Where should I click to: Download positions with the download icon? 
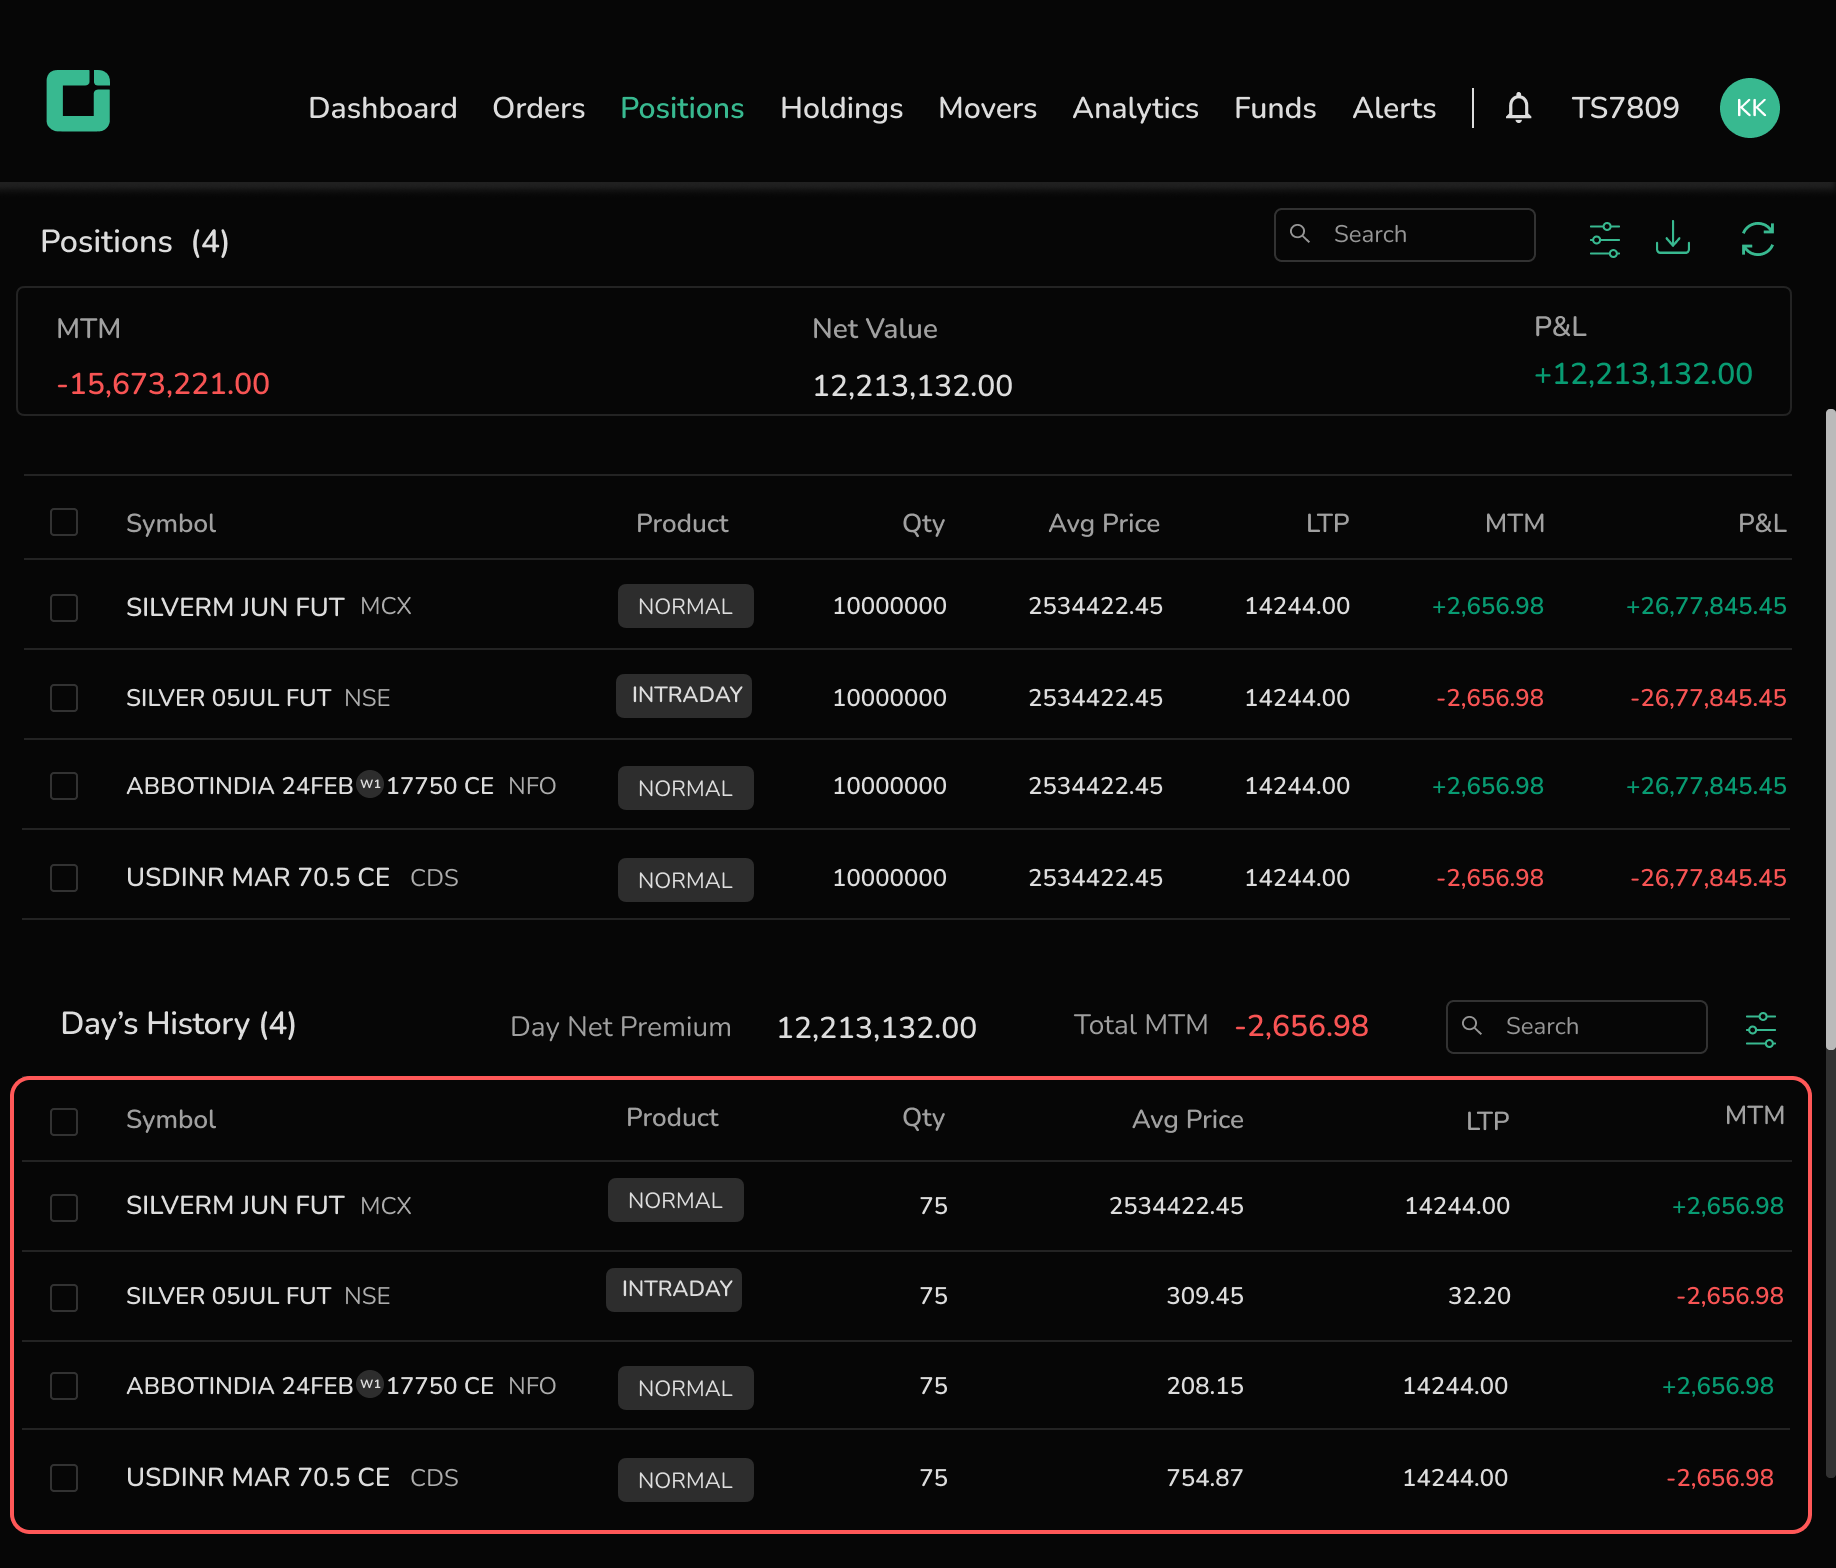[1672, 239]
